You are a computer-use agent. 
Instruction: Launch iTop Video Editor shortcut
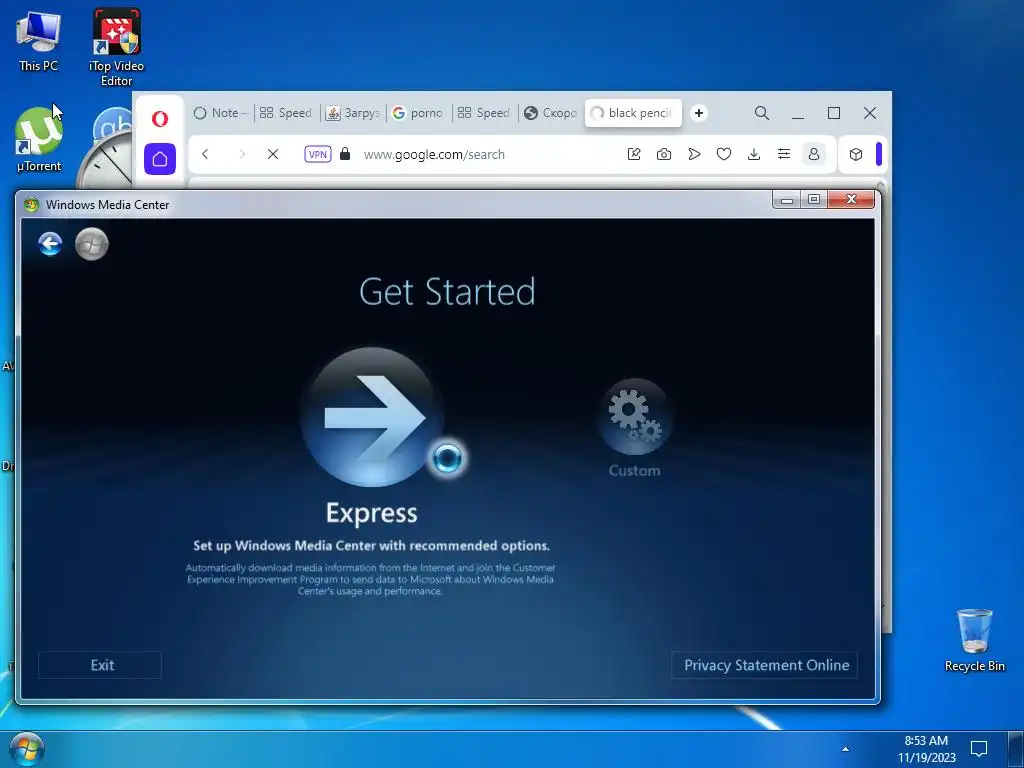[x=116, y=47]
